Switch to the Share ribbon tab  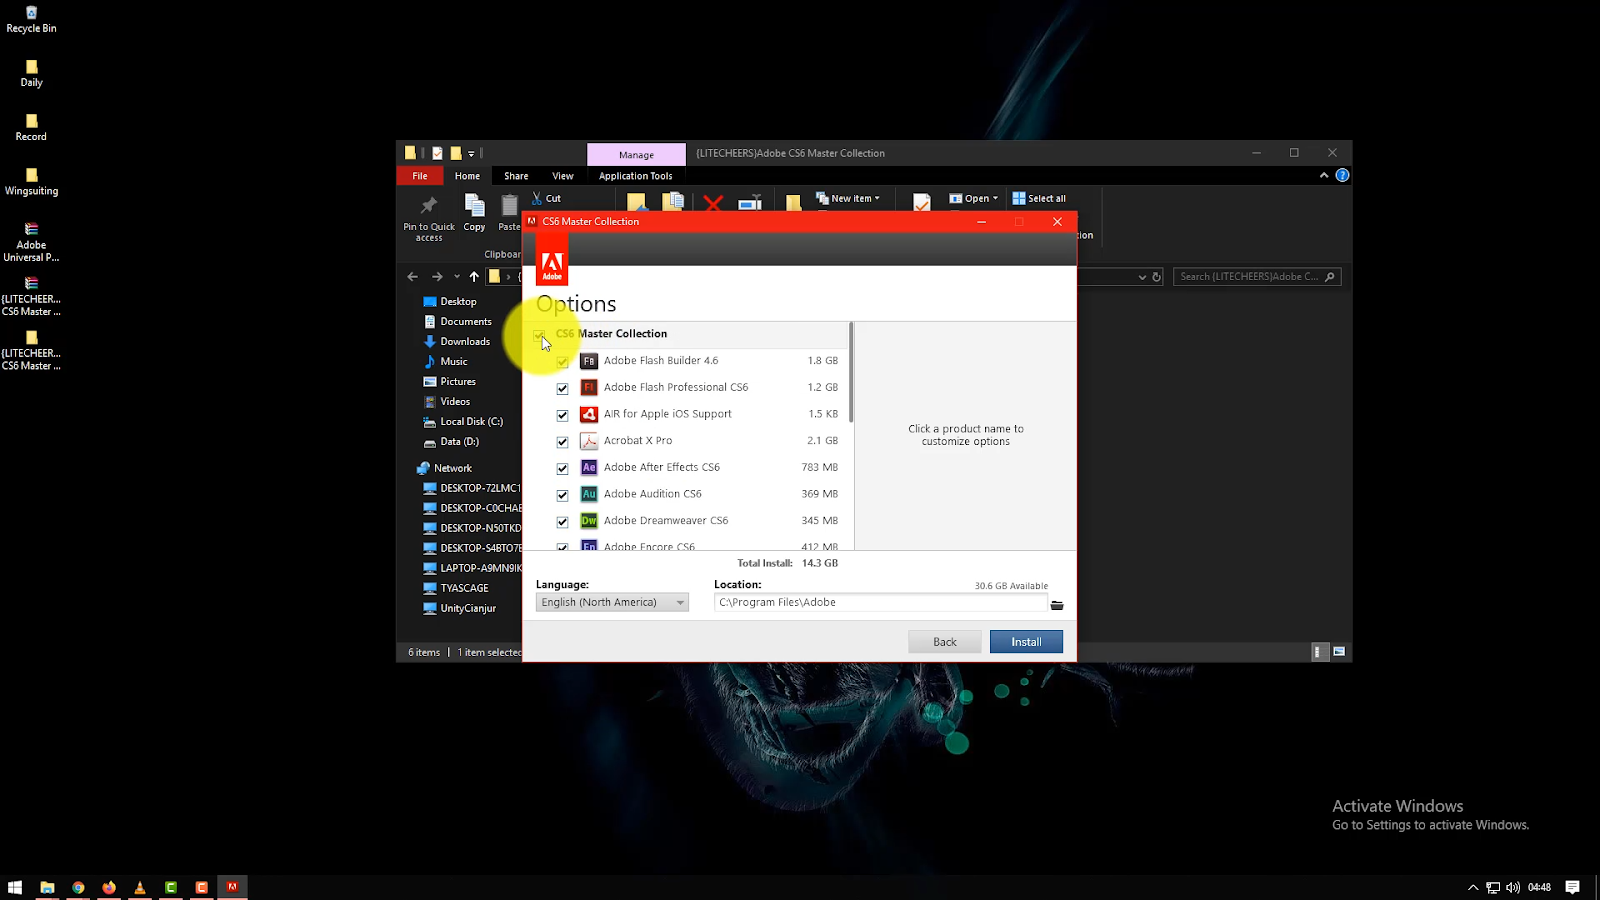point(516,176)
